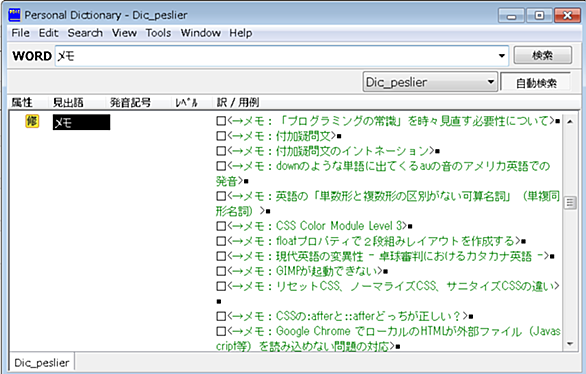The image size is (586, 374).
Task: Tick the checkbox before メモ：付加疑問文
Action: tap(221, 136)
